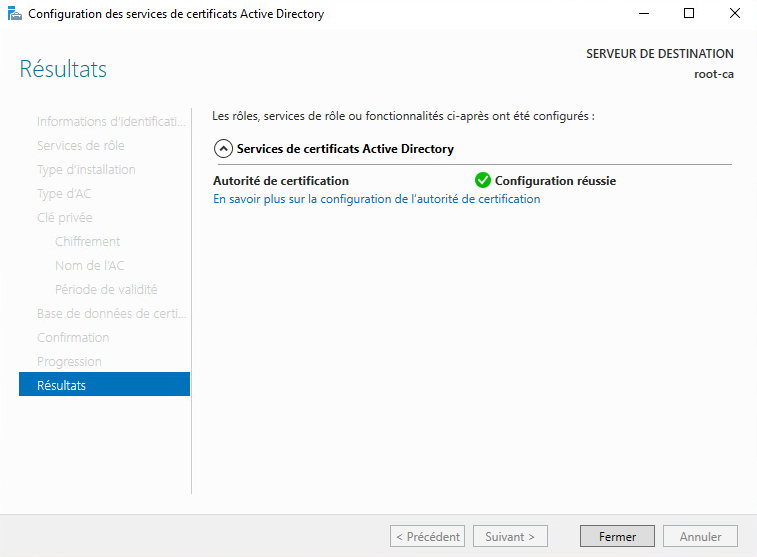
Task: Click the Fermer button
Action: click(x=617, y=536)
